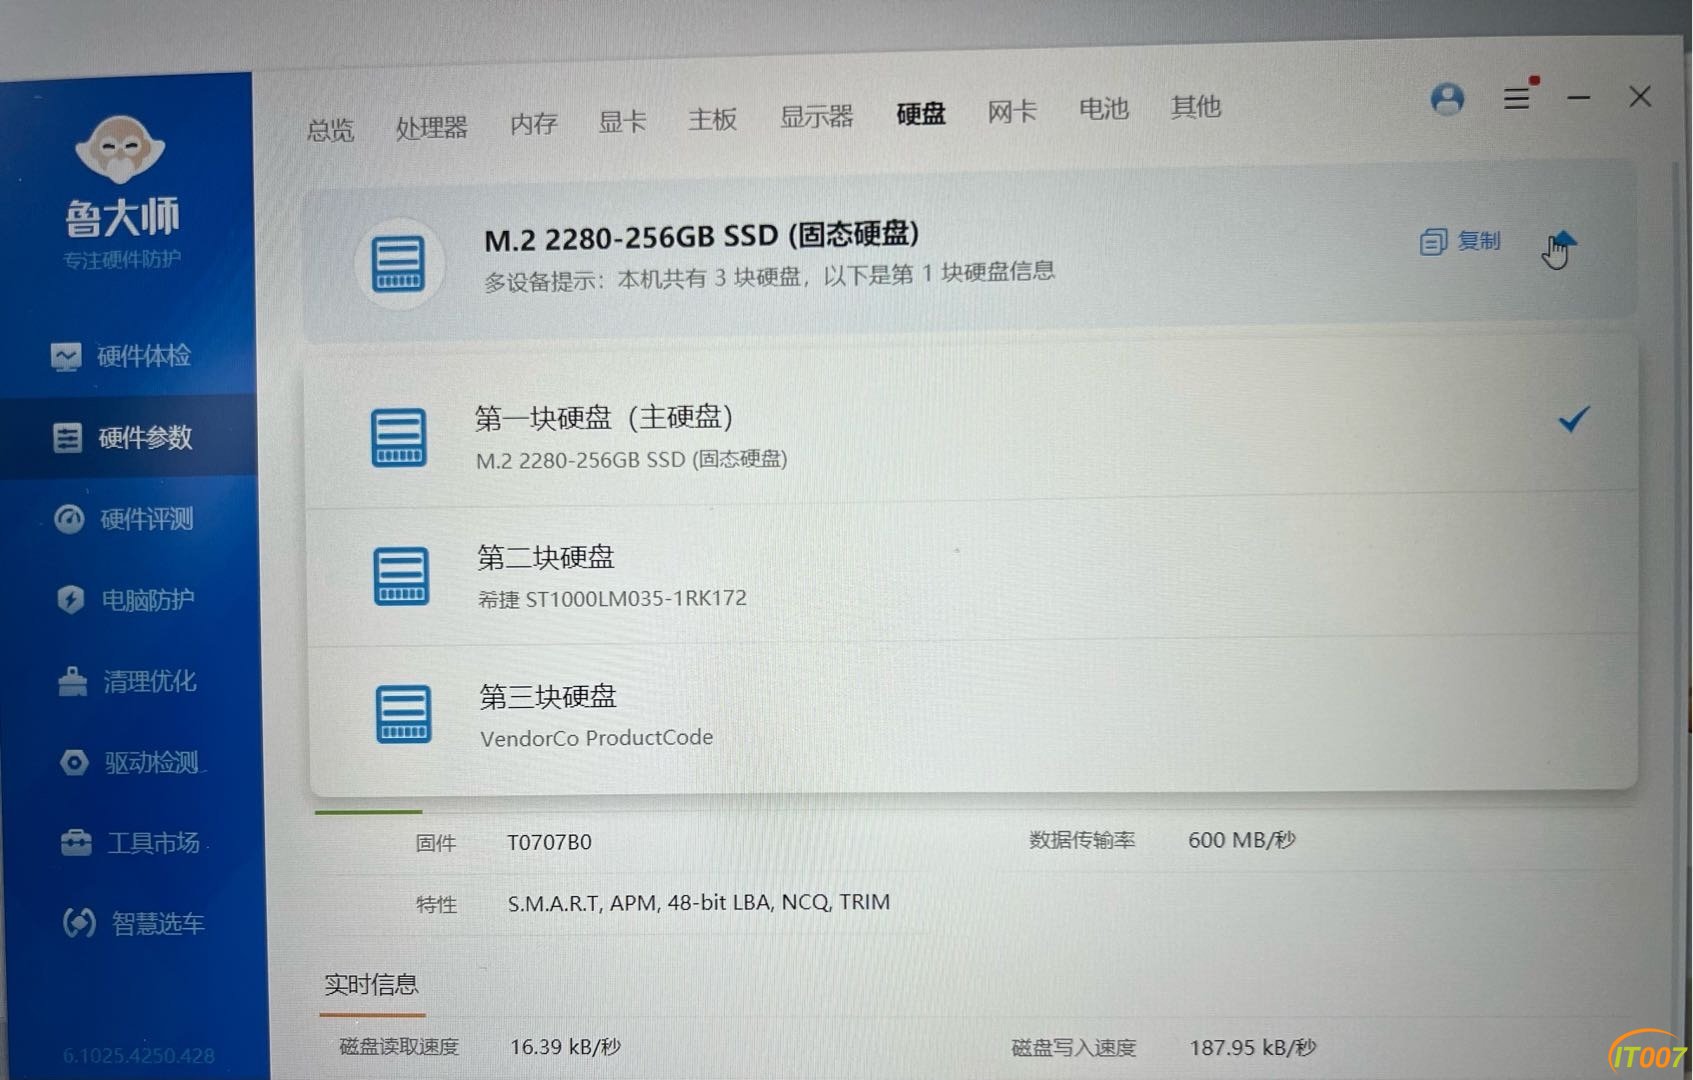Click disk write speed 187.95 kB/秒
The width and height of the screenshot is (1693, 1080).
click(1253, 1047)
